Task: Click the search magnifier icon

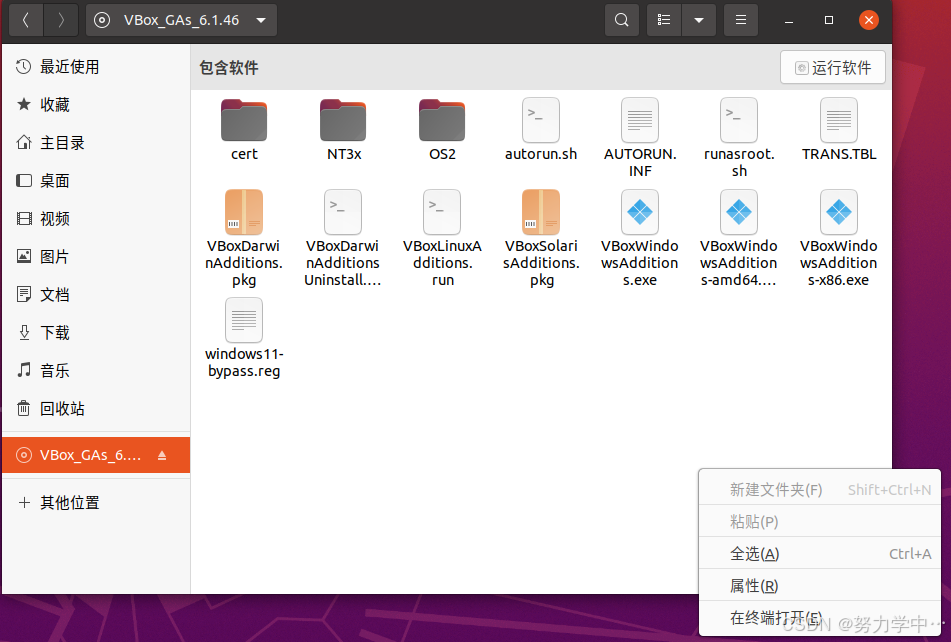Action: tap(622, 20)
